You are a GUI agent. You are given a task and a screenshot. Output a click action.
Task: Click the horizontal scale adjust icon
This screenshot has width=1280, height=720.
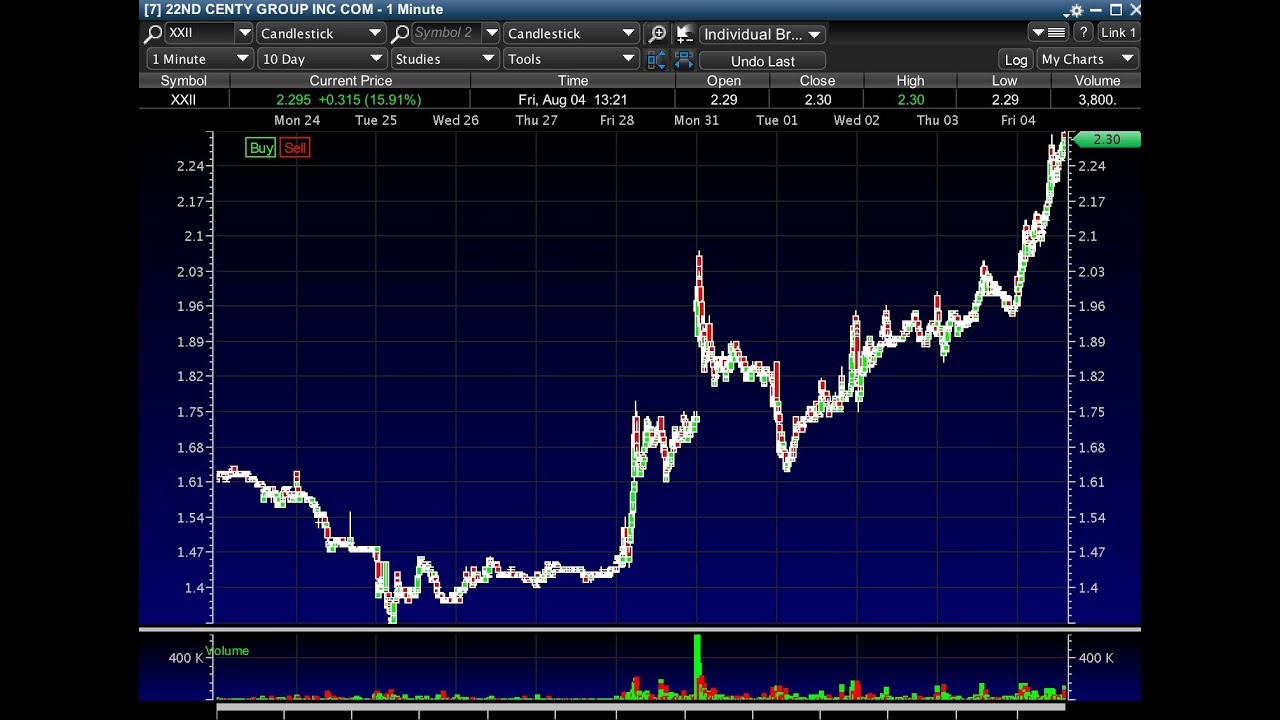point(684,60)
